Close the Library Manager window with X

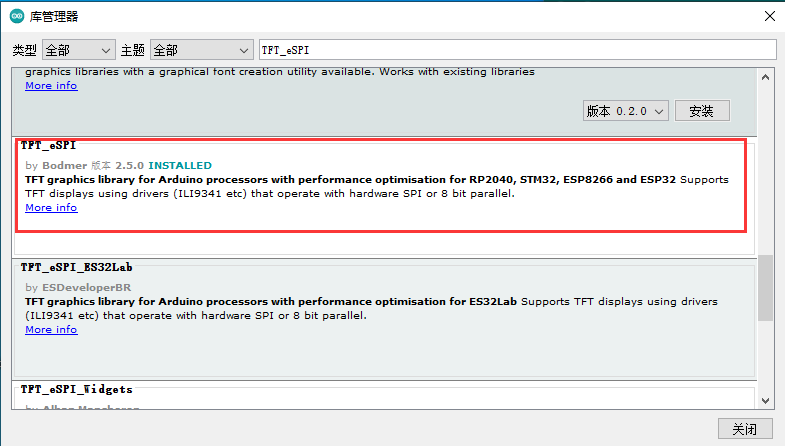coord(769,16)
